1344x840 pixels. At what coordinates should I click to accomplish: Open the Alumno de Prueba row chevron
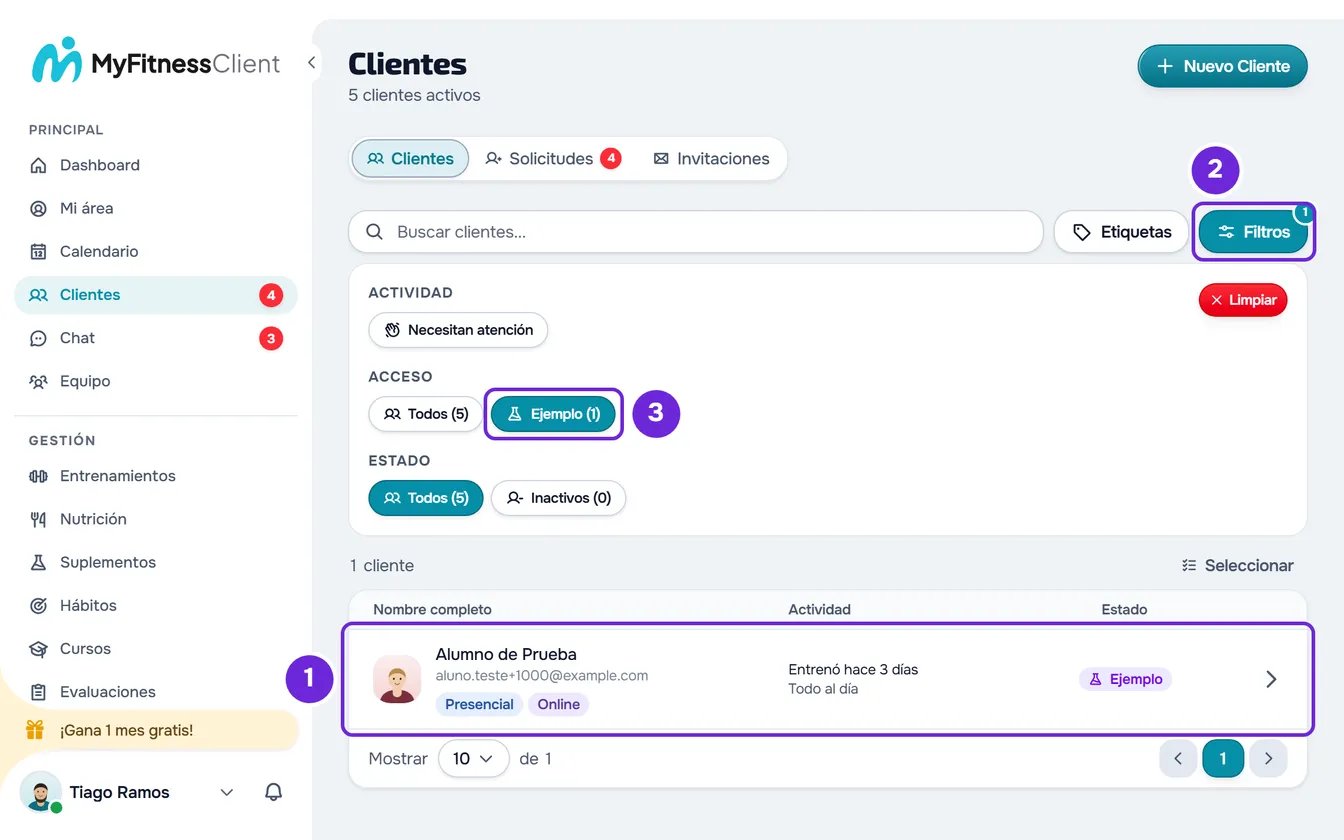point(1271,679)
